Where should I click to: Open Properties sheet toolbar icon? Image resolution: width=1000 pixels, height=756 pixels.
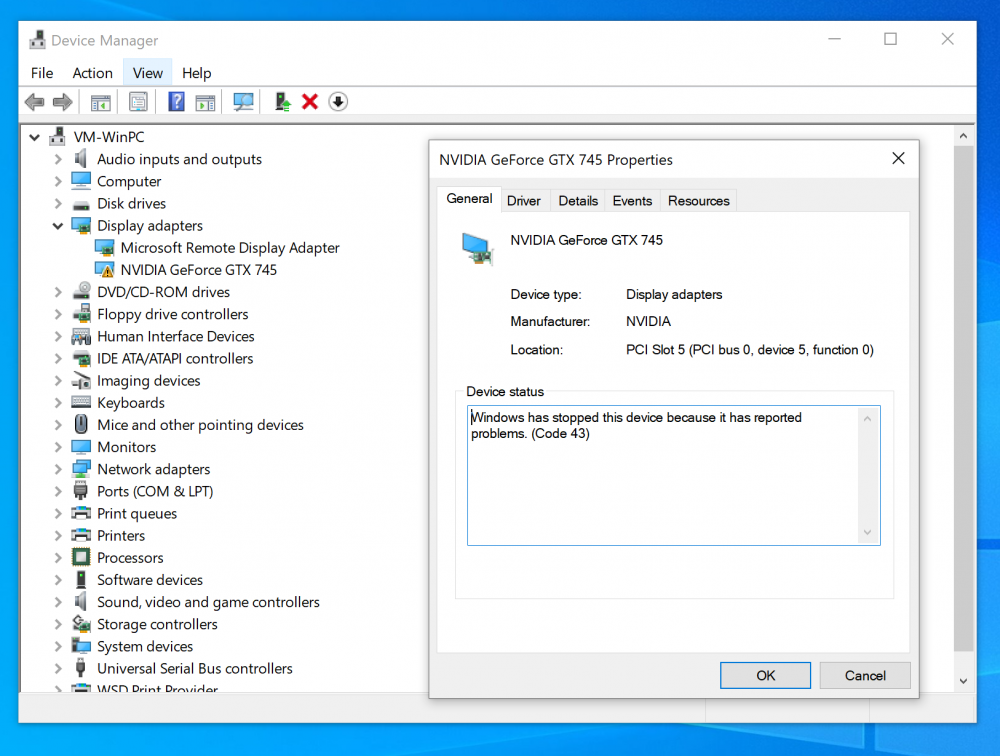(138, 102)
